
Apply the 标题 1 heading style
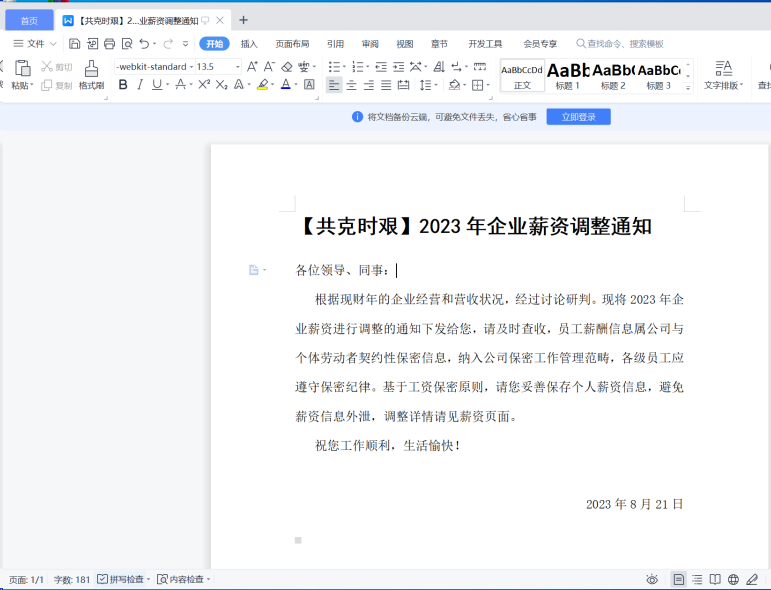click(568, 76)
